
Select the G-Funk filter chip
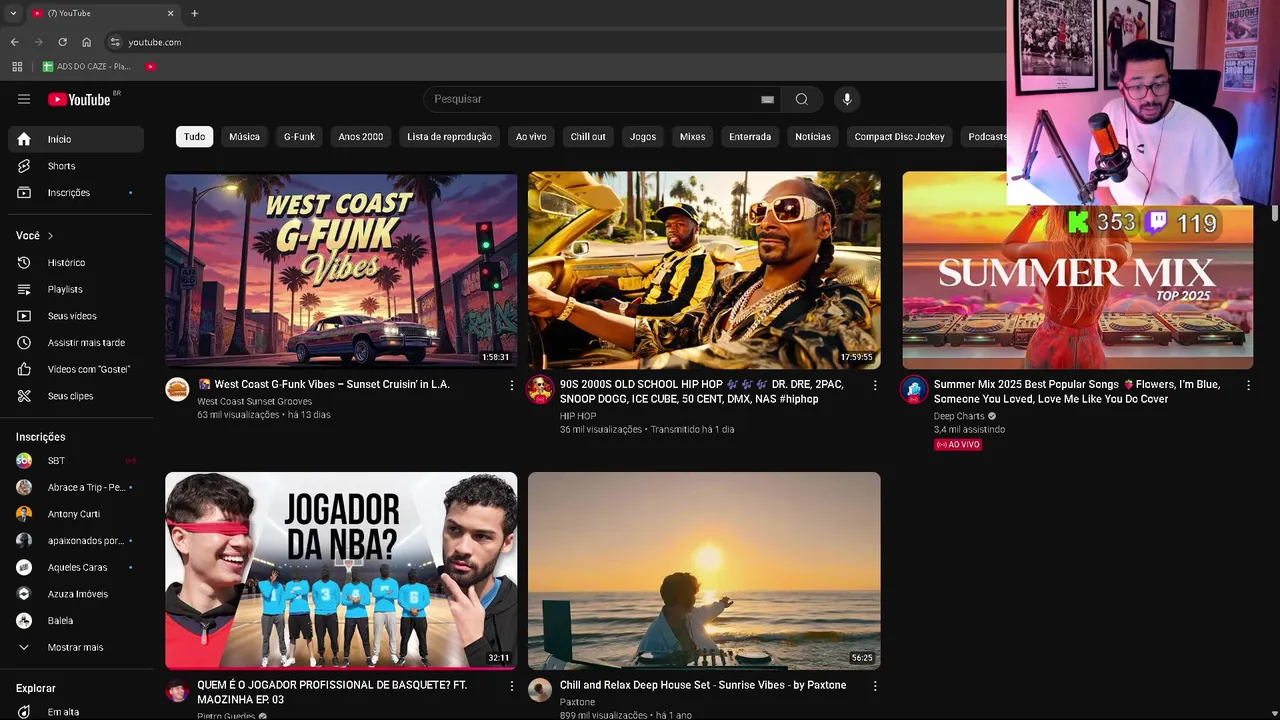click(x=299, y=137)
